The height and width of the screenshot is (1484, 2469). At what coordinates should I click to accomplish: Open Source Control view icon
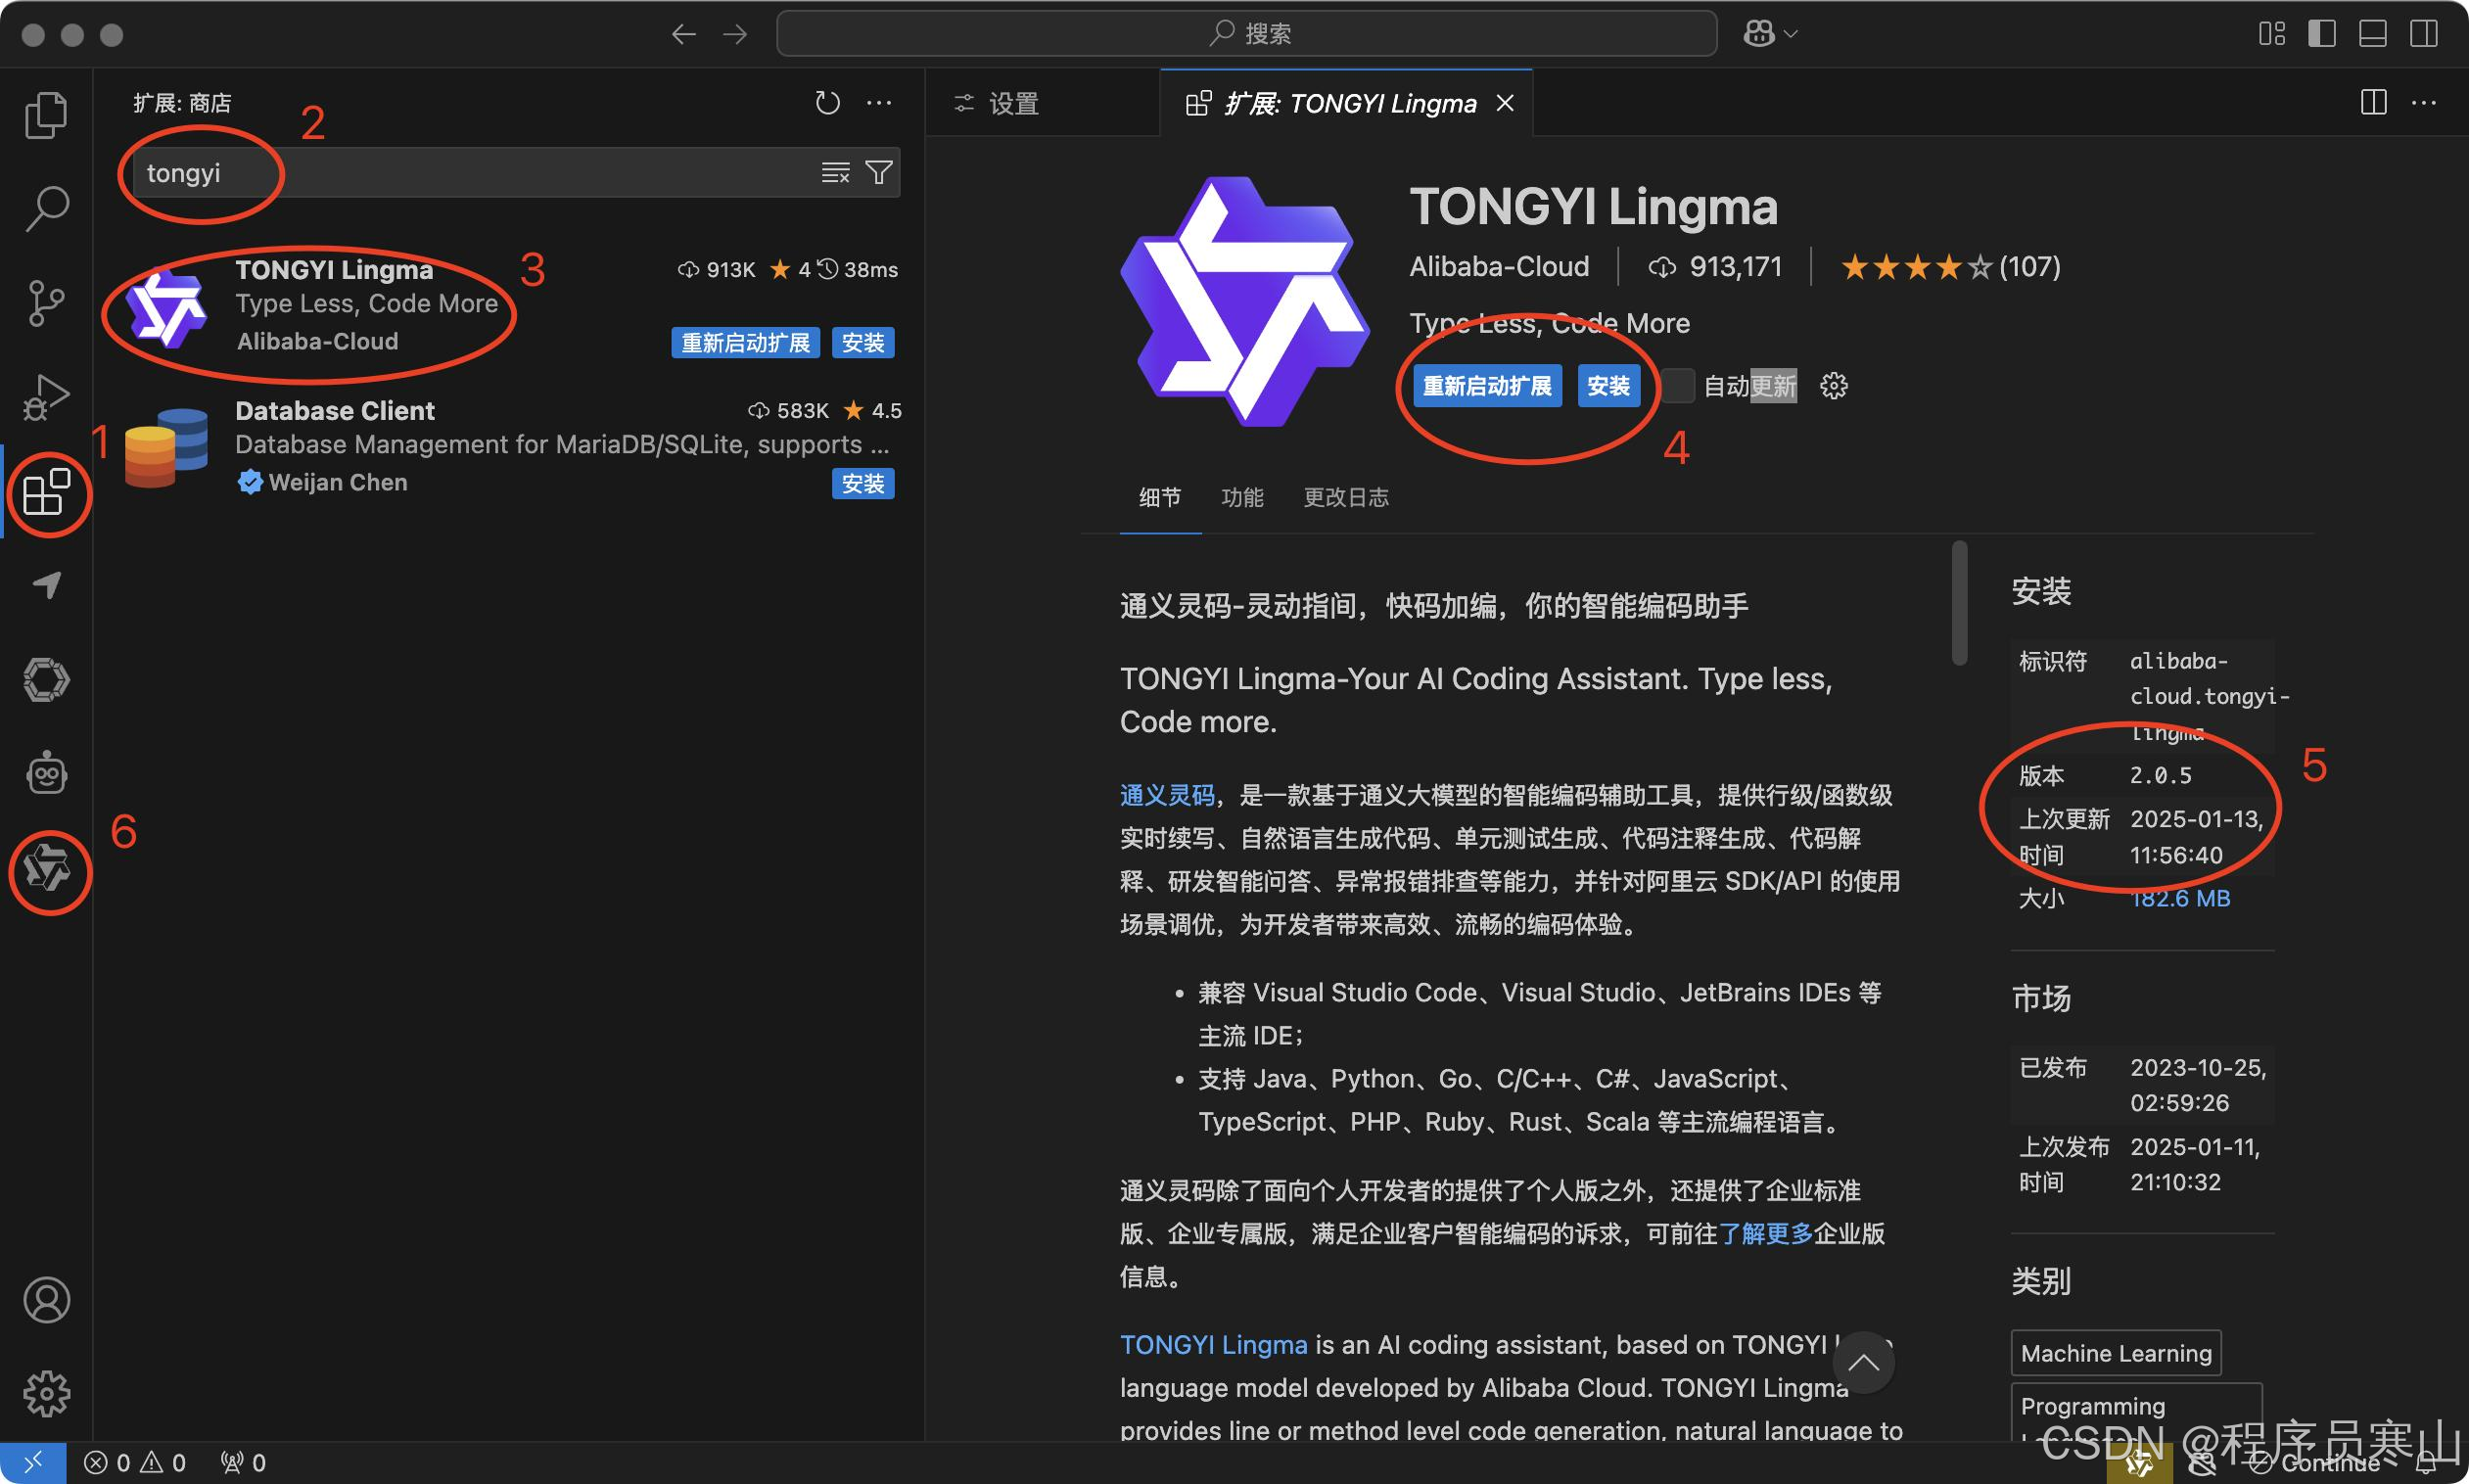click(46, 302)
